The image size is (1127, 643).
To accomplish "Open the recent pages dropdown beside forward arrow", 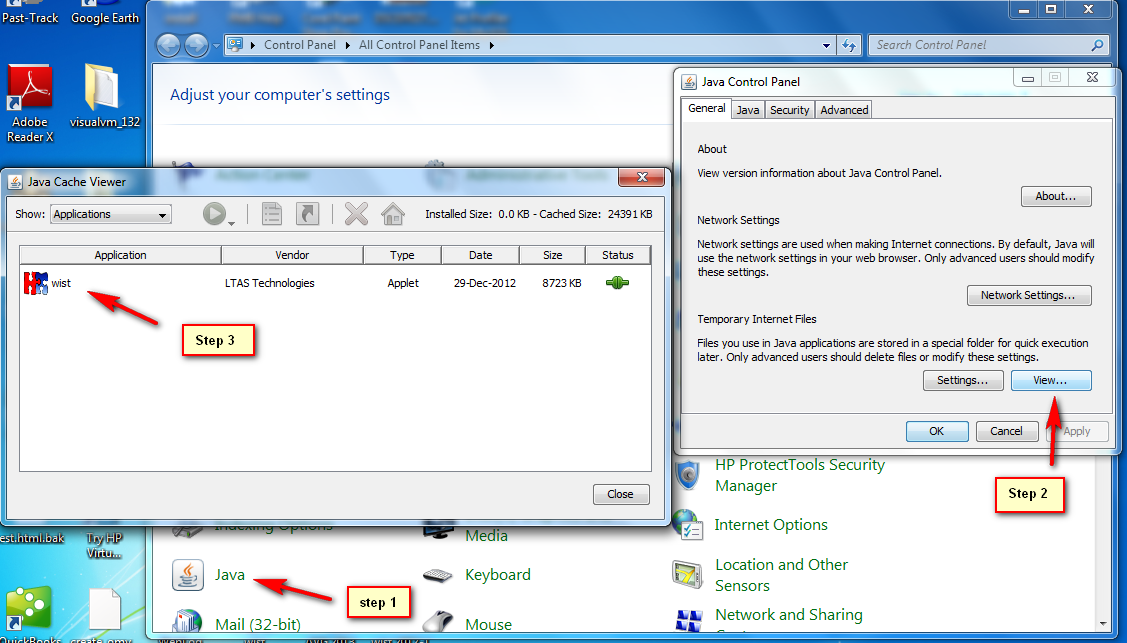I will tap(216, 45).
